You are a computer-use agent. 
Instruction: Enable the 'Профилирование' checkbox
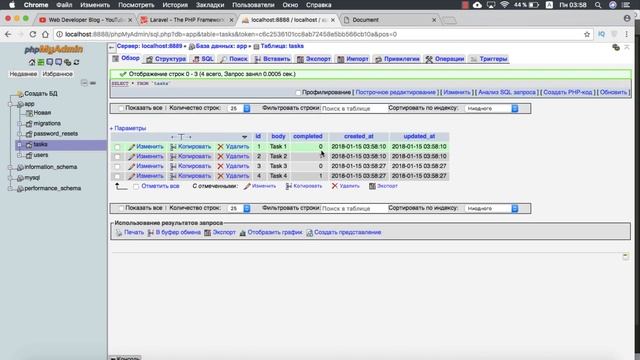point(298,93)
